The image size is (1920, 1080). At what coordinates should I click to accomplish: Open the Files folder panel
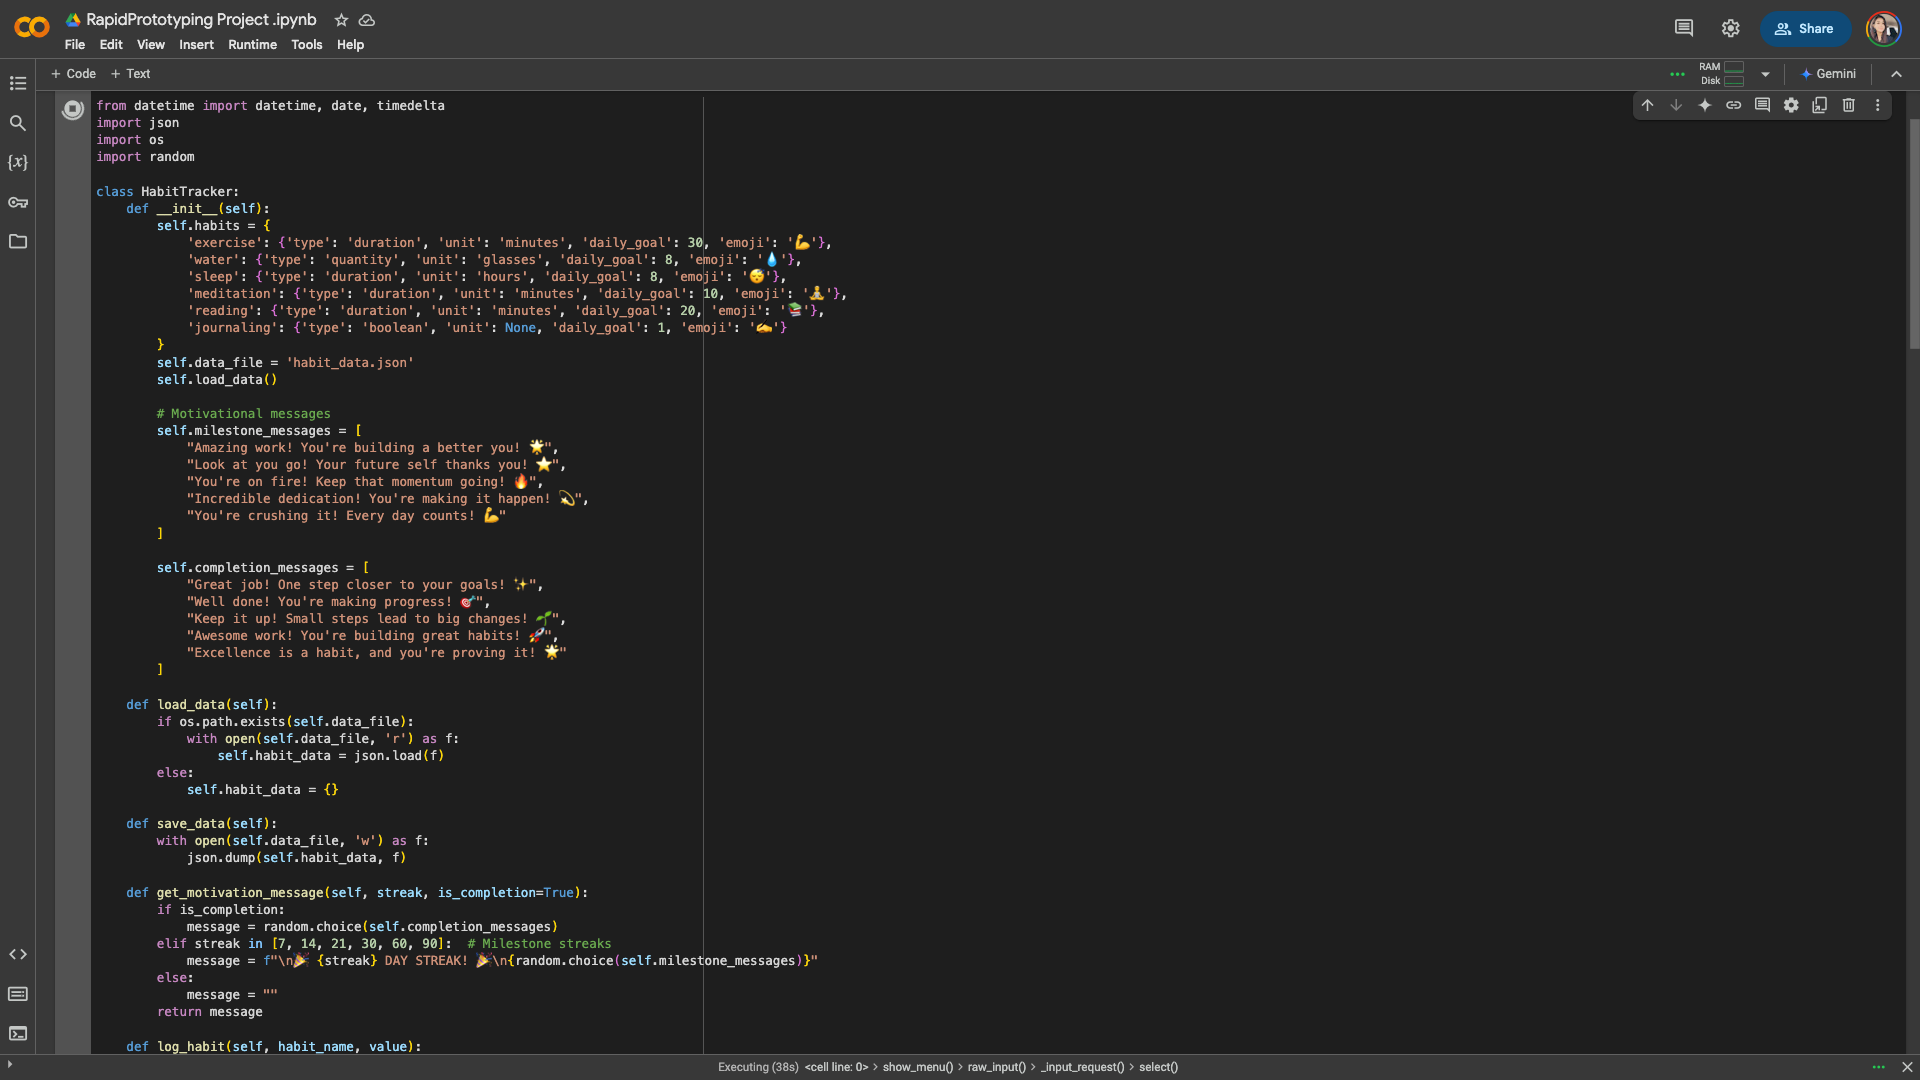(x=18, y=241)
